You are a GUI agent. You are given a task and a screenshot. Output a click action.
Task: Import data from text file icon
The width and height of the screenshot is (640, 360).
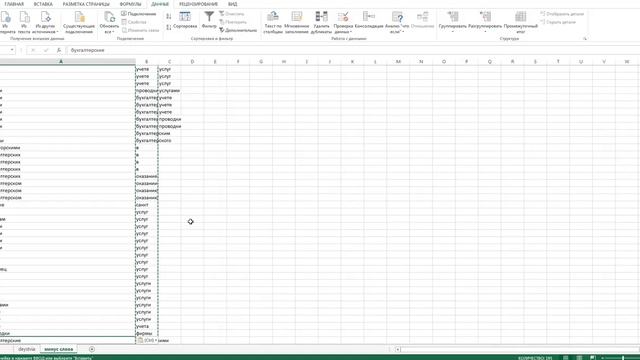(24, 22)
